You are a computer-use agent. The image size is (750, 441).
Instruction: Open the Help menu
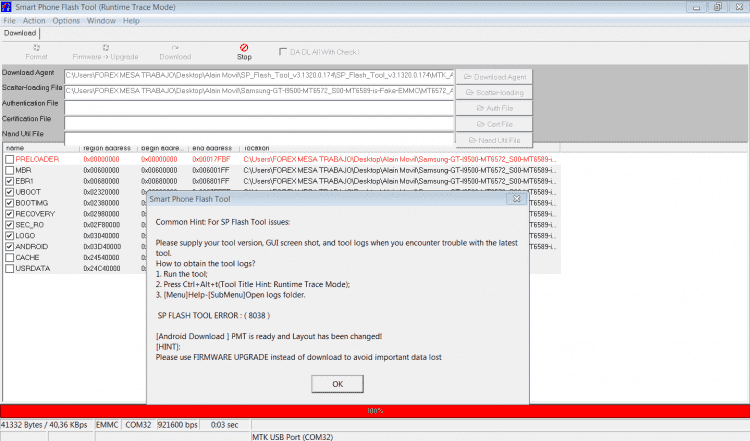(131, 21)
